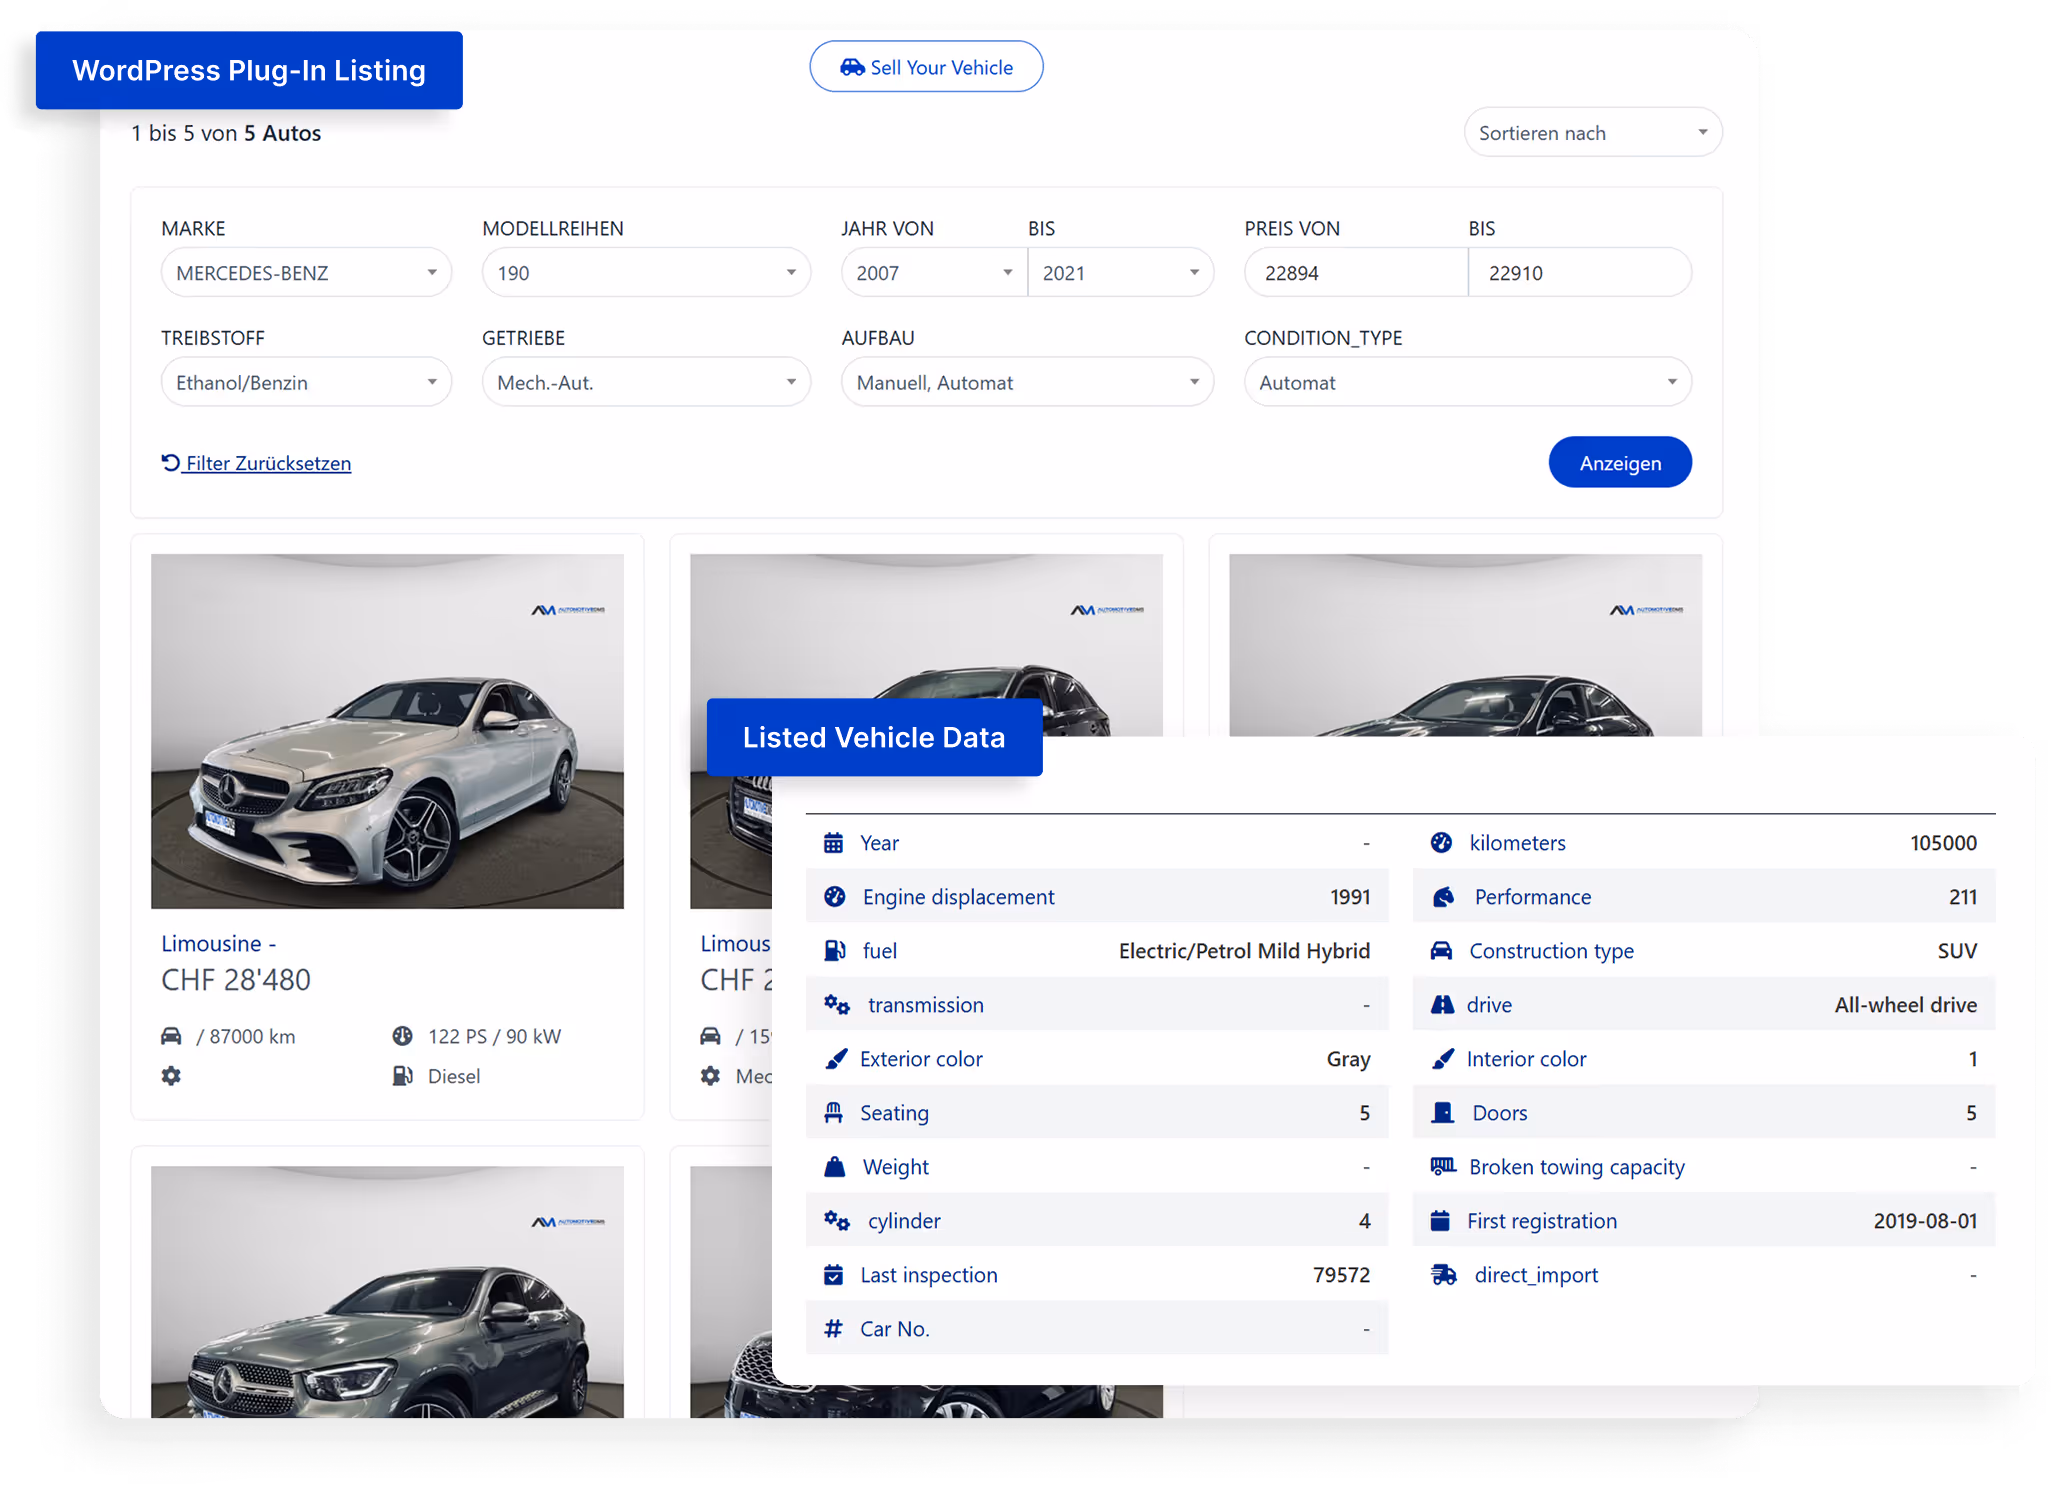The image size is (2063, 1490).
Task: Click the Sell Your Vehicle button
Action: [x=926, y=67]
